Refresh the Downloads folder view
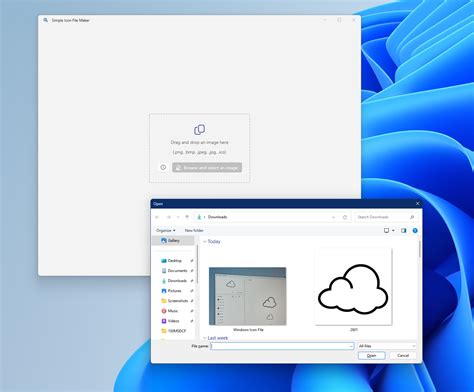The width and height of the screenshot is (474, 392). pos(345,217)
